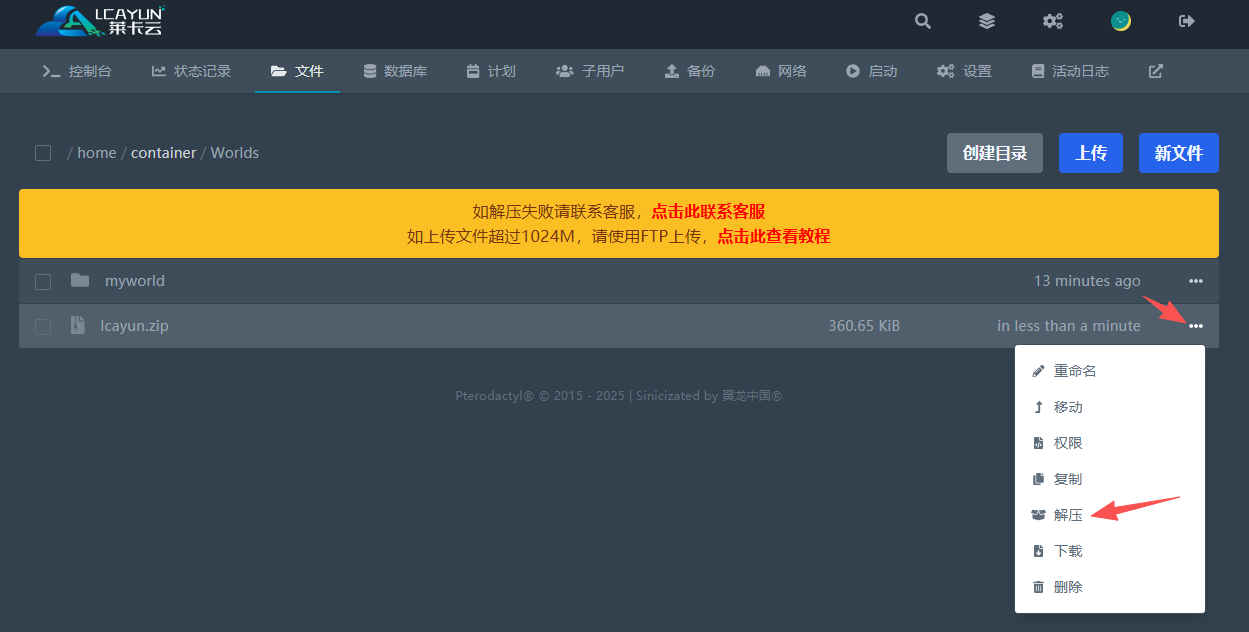
Task: Check the lcayun.zip file checkbox
Action: 43,327
